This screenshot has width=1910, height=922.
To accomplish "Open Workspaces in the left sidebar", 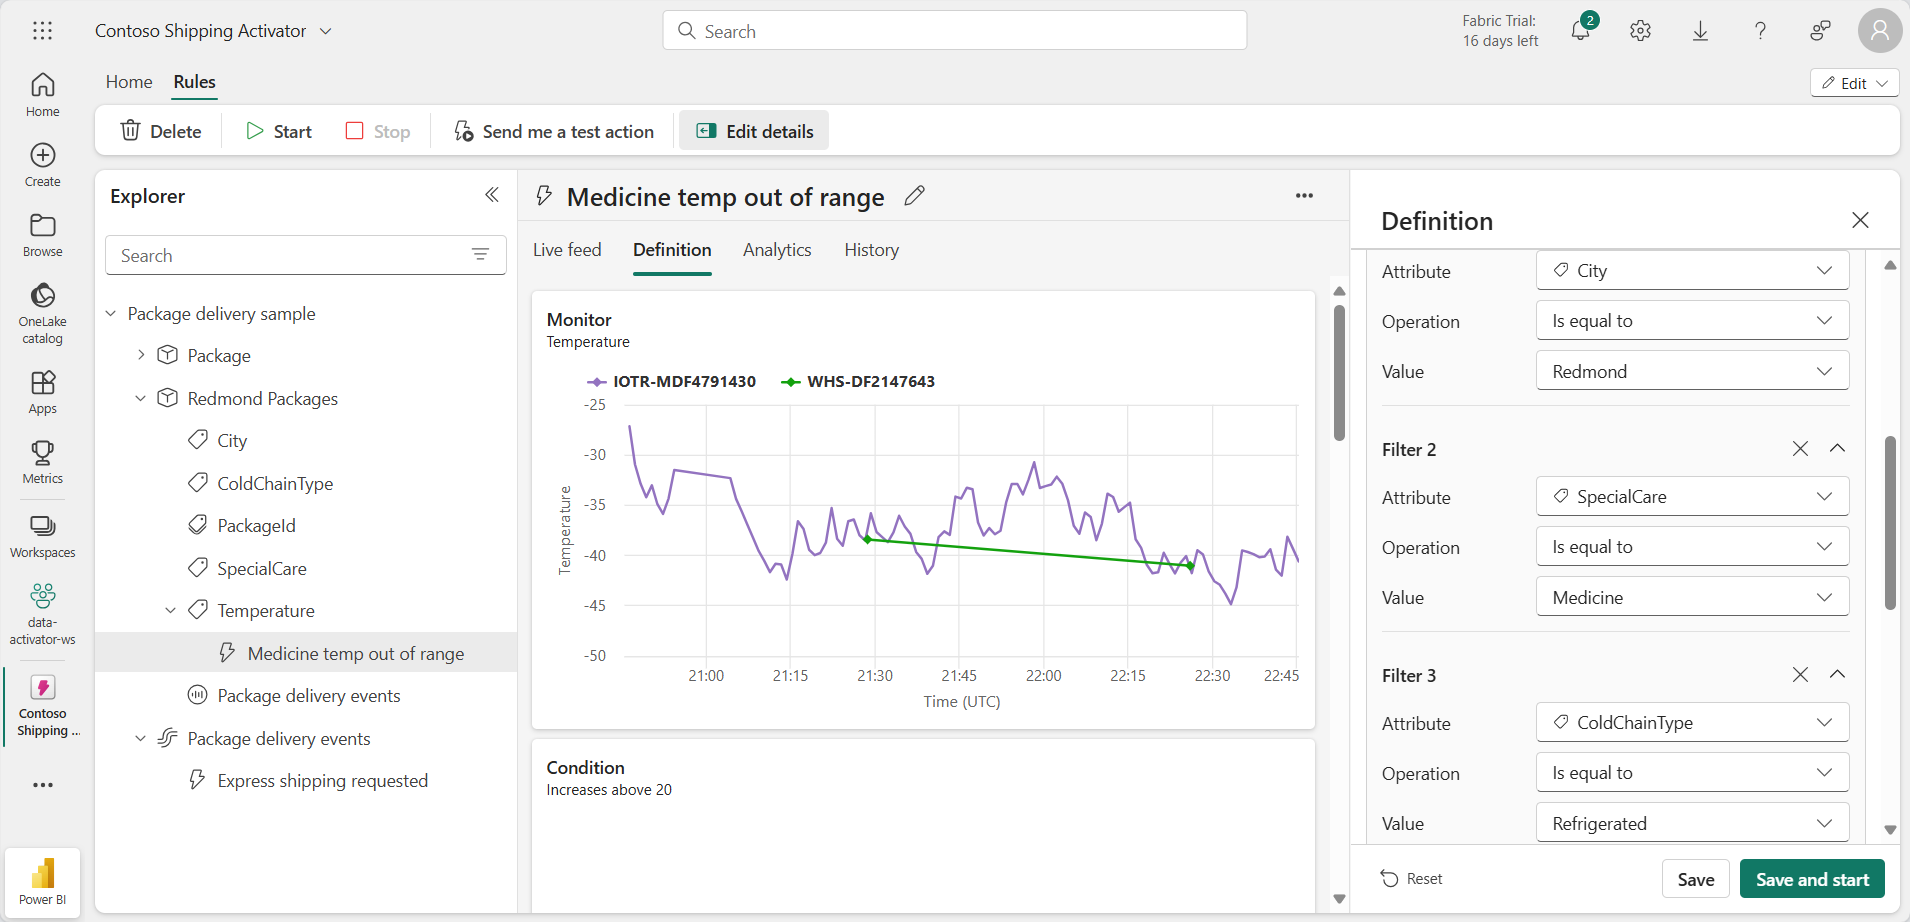I will [x=42, y=536].
